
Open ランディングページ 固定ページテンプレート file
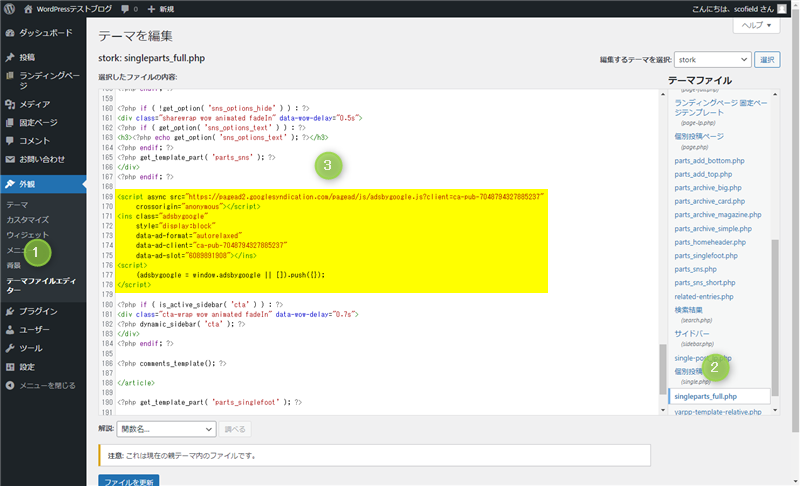pos(720,108)
